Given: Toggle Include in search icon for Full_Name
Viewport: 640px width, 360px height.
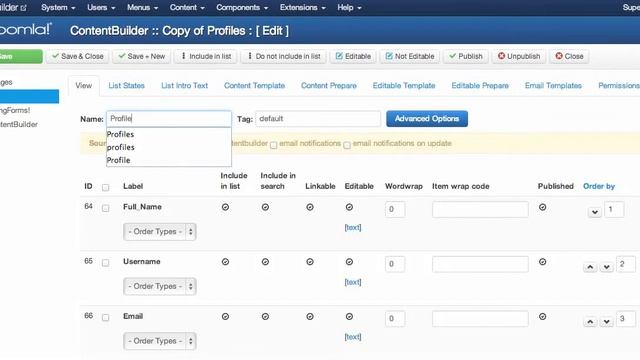Looking at the screenshot, I should coord(265,207).
